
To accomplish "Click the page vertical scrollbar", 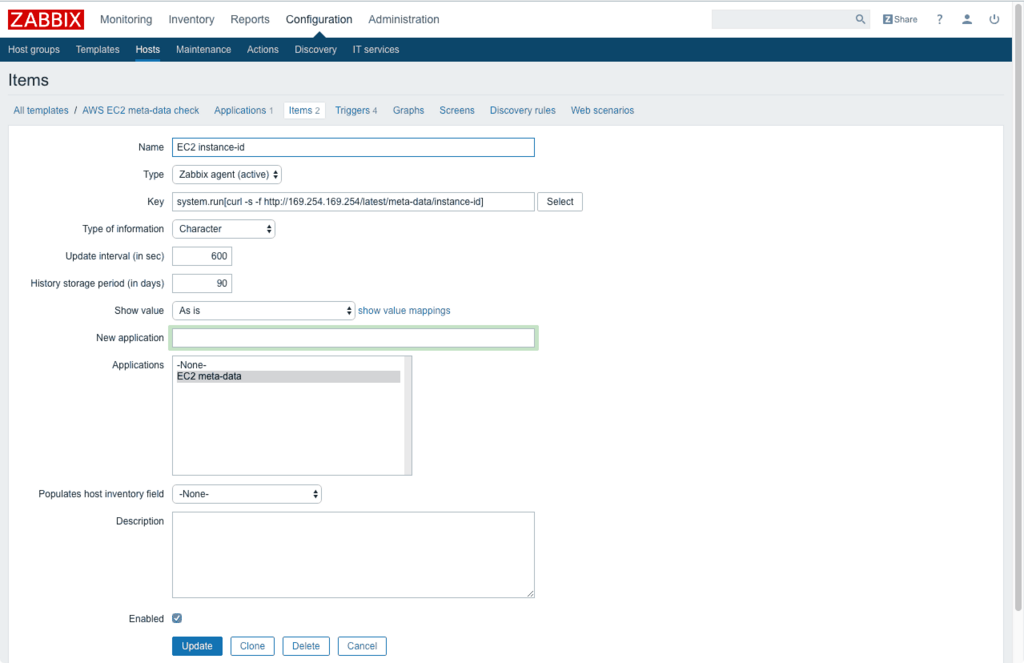I will click(1018, 307).
